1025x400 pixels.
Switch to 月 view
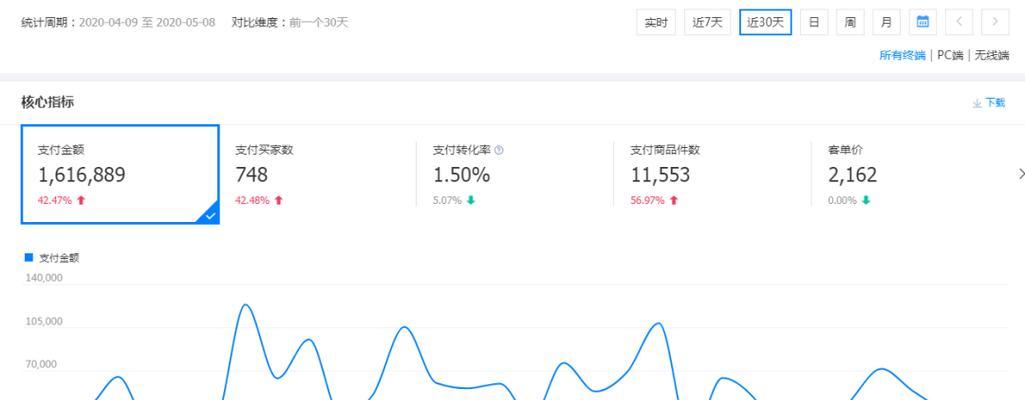(x=886, y=22)
